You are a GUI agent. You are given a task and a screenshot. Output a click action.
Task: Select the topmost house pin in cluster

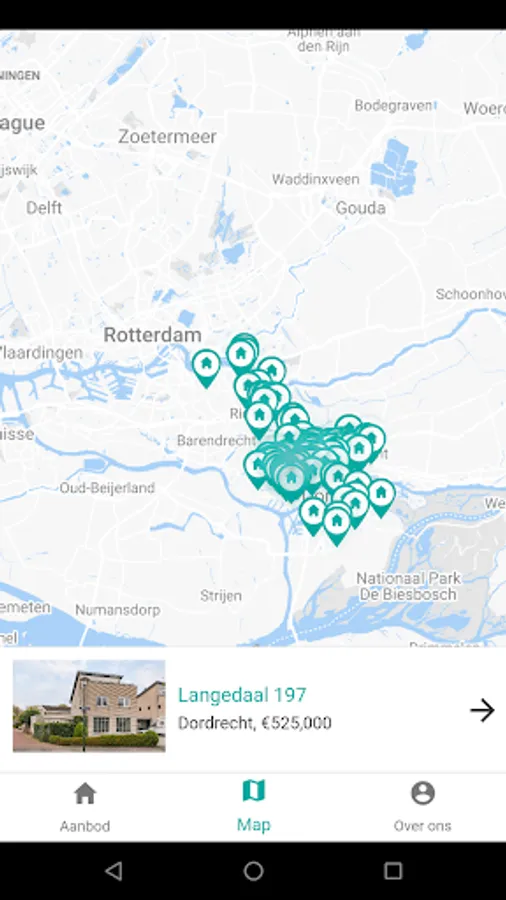(x=242, y=351)
